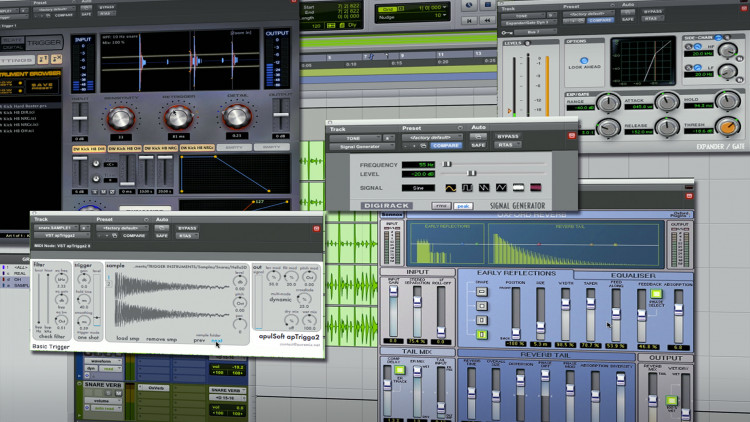The height and width of the screenshot is (422, 750).
Task: Click the red target icon in Signal Generator header
Action: 571,136
